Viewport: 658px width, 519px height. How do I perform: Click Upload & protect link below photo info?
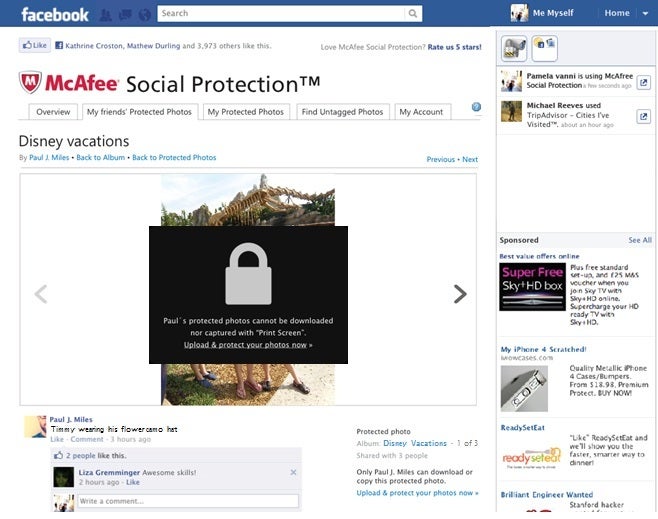click(418, 493)
